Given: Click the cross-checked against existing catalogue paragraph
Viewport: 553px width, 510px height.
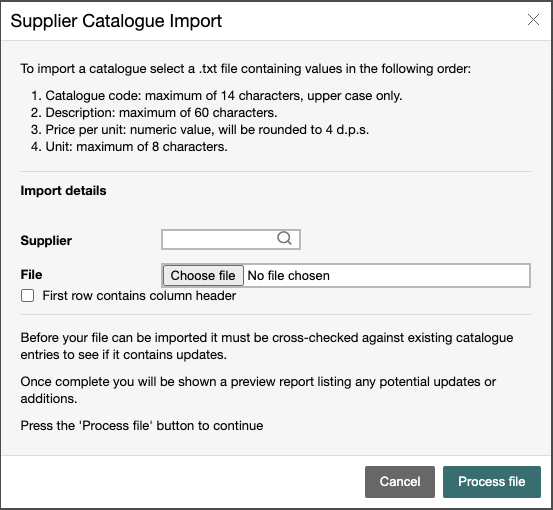Looking at the screenshot, I should (x=267, y=346).
